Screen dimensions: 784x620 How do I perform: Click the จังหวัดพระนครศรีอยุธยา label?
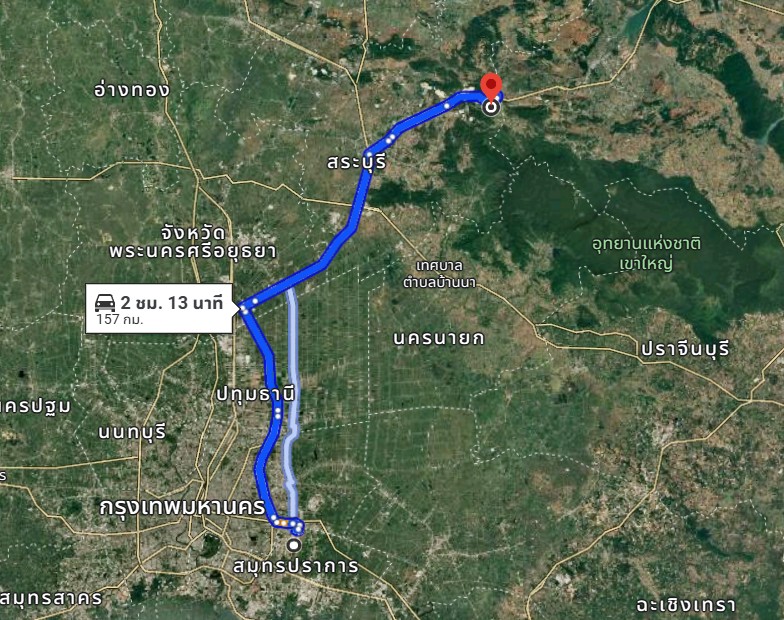pyautogui.click(x=192, y=242)
